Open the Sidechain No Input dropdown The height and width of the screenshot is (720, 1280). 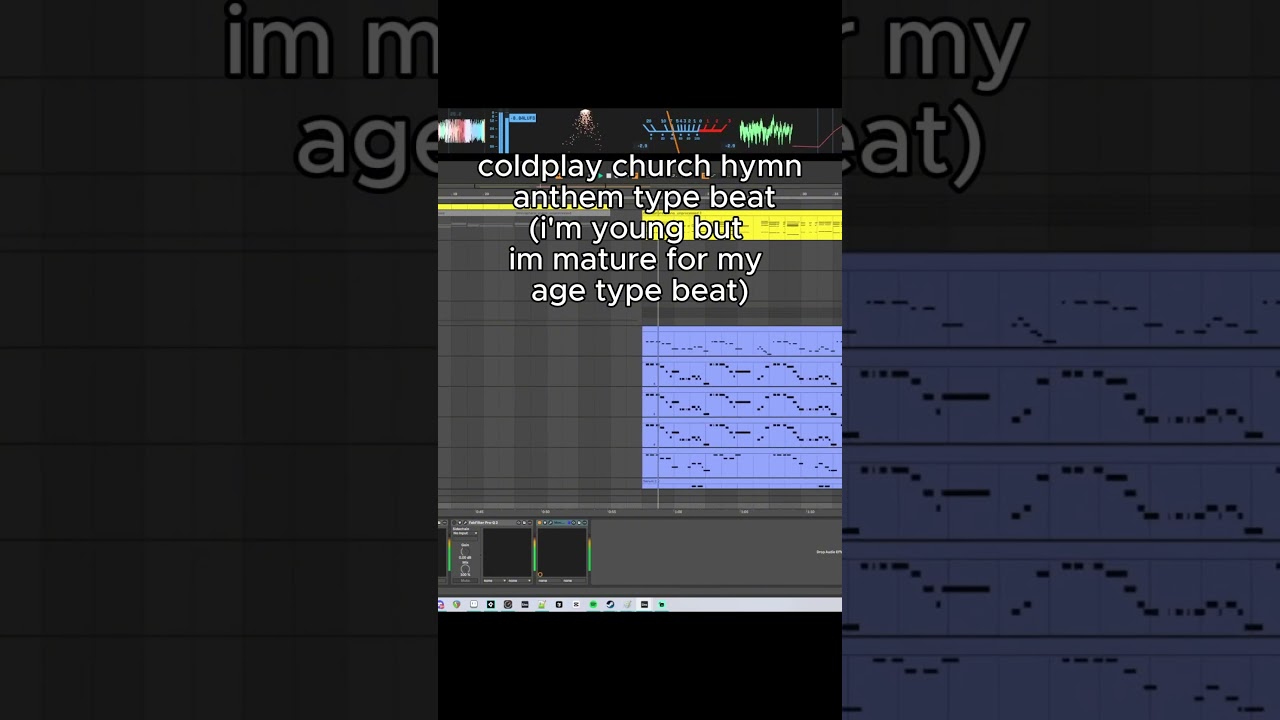click(x=465, y=533)
